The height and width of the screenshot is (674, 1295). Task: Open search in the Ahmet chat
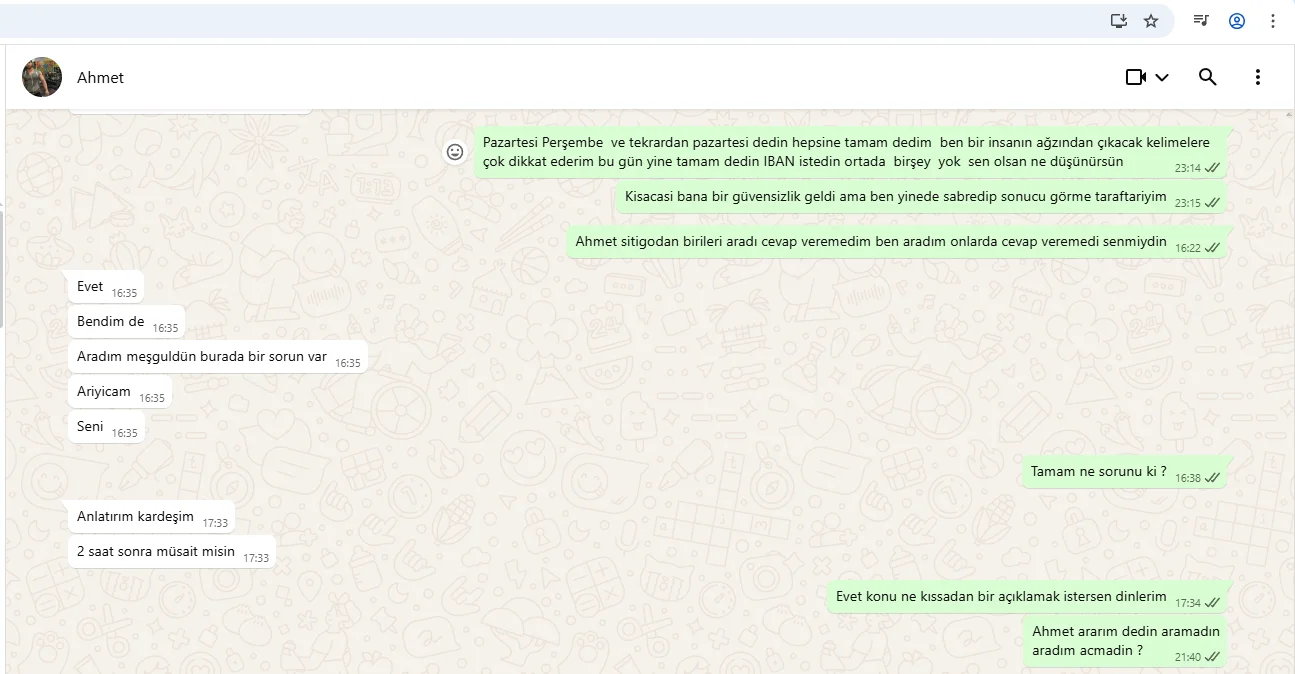tap(1207, 77)
